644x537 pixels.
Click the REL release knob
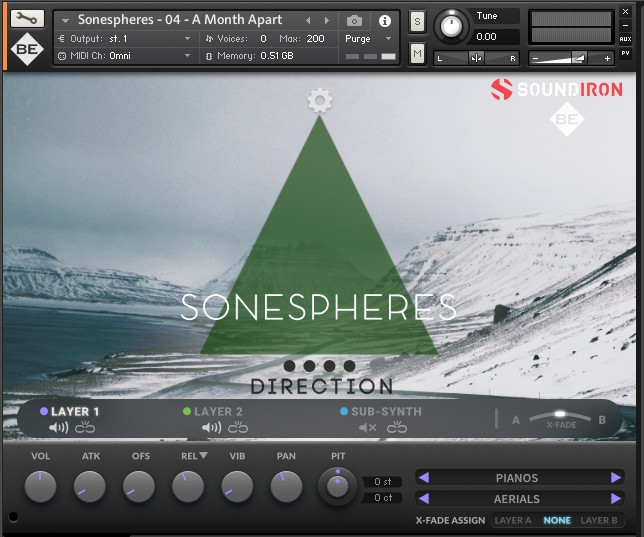(x=188, y=486)
